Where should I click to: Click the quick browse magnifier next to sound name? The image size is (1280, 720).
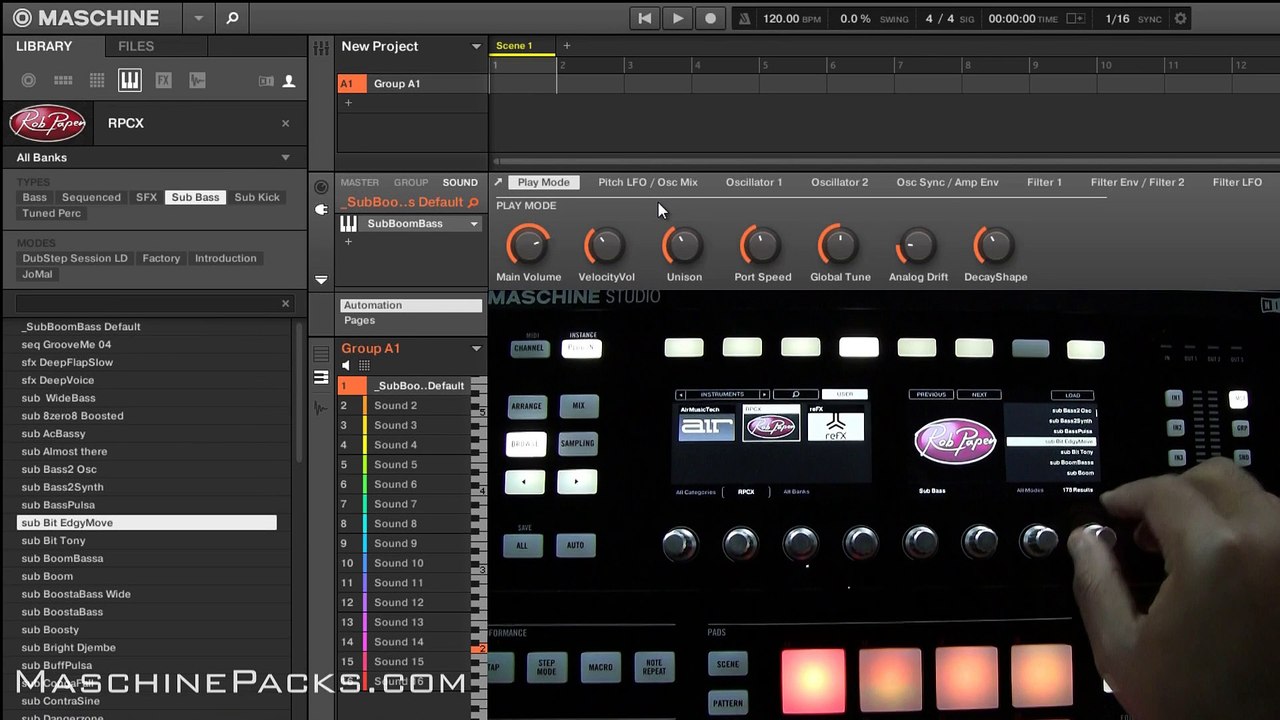[x=473, y=202]
